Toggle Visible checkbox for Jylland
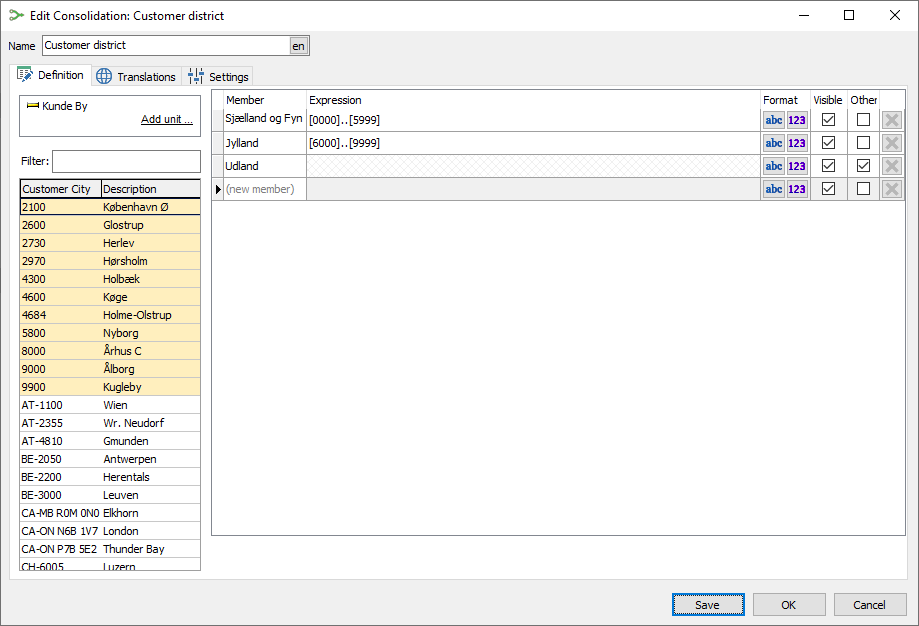Viewport: 919px width, 626px height. click(828, 142)
